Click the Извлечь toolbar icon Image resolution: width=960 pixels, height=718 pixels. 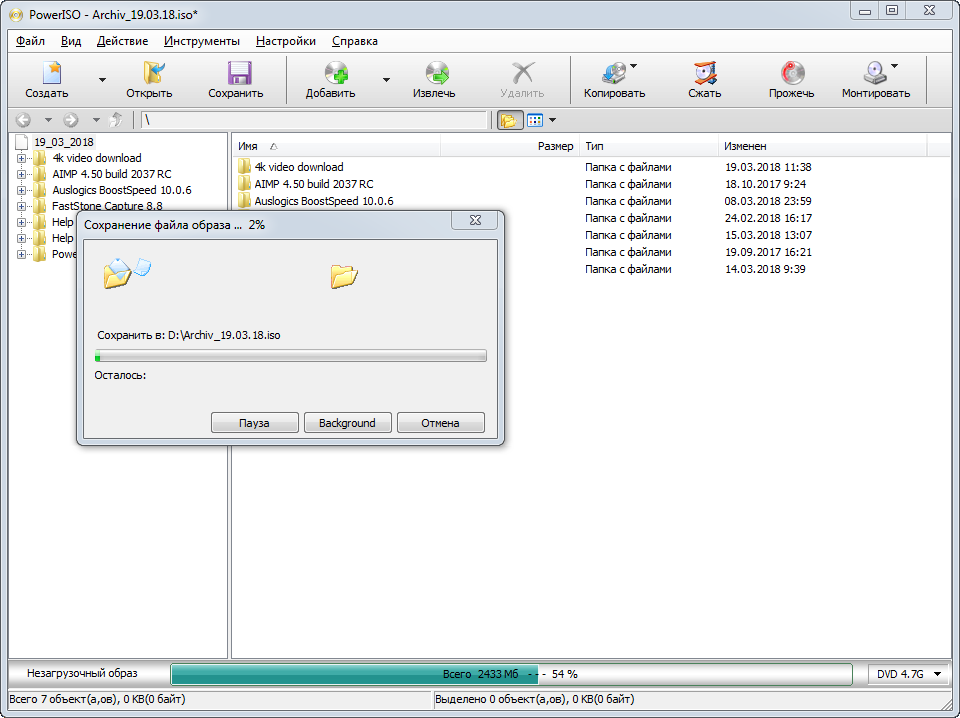coord(437,73)
